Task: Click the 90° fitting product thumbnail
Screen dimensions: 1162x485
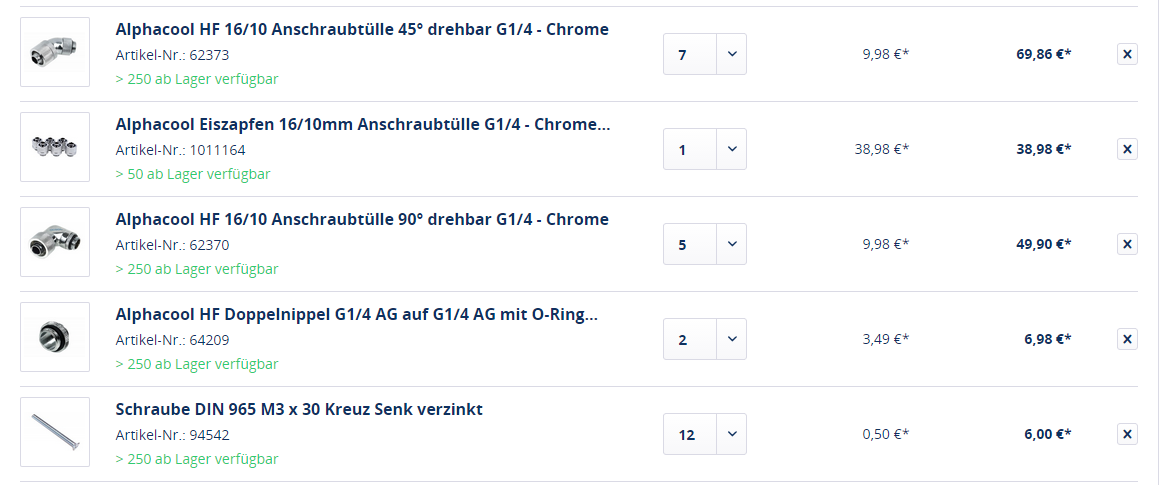Action: 55,242
